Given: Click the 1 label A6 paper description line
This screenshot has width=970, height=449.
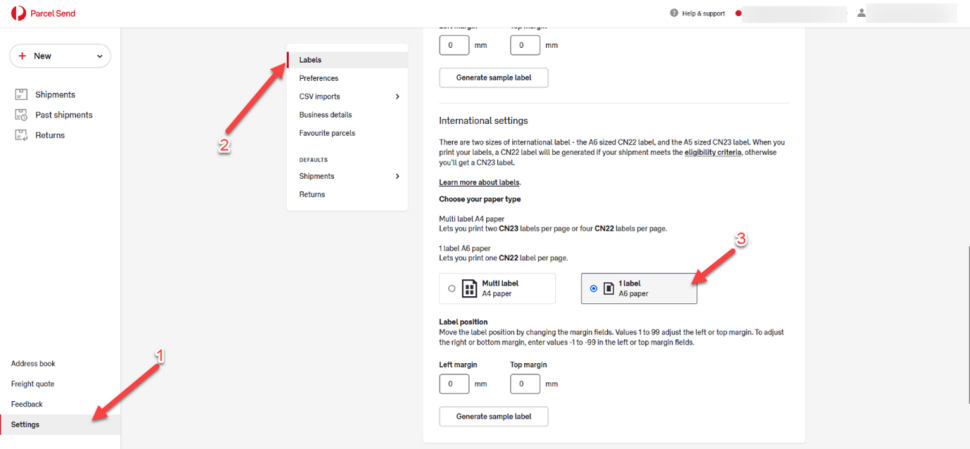Looking at the screenshot, I should (x=504, y=257).
